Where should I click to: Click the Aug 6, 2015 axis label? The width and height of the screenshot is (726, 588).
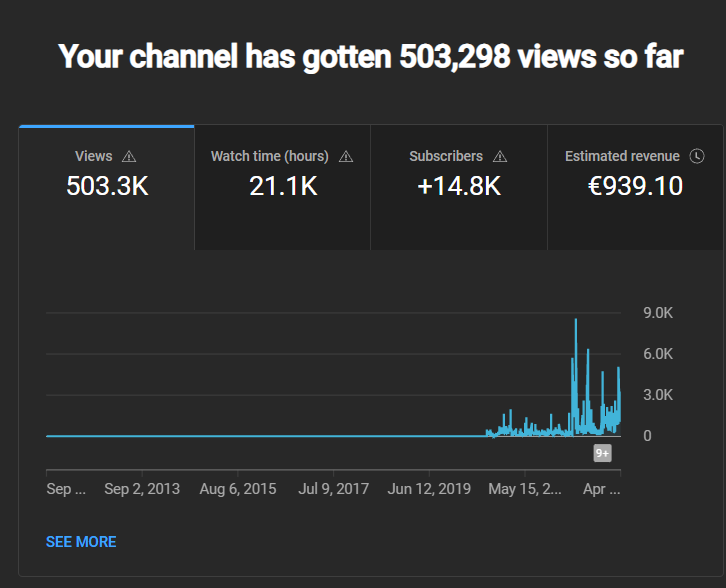[238, 489]
